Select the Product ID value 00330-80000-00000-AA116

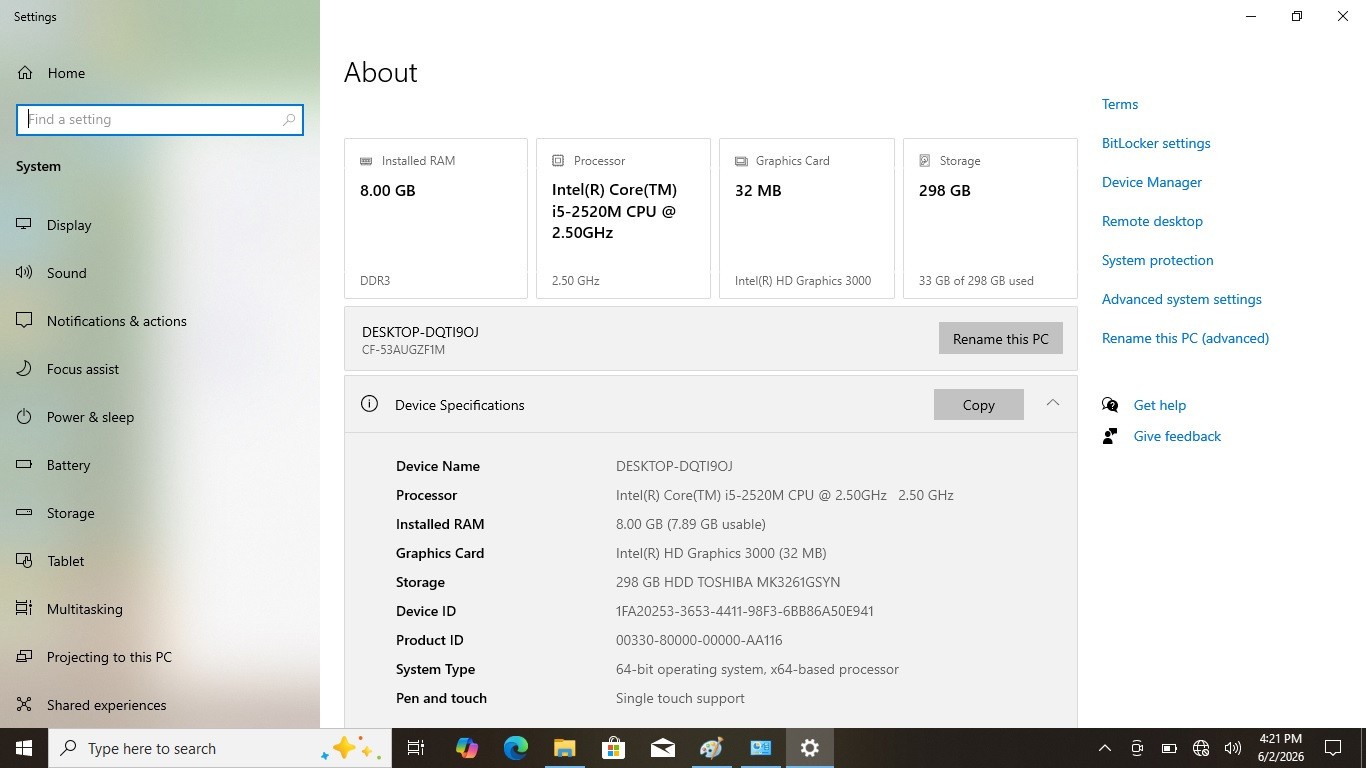[699, 640]
